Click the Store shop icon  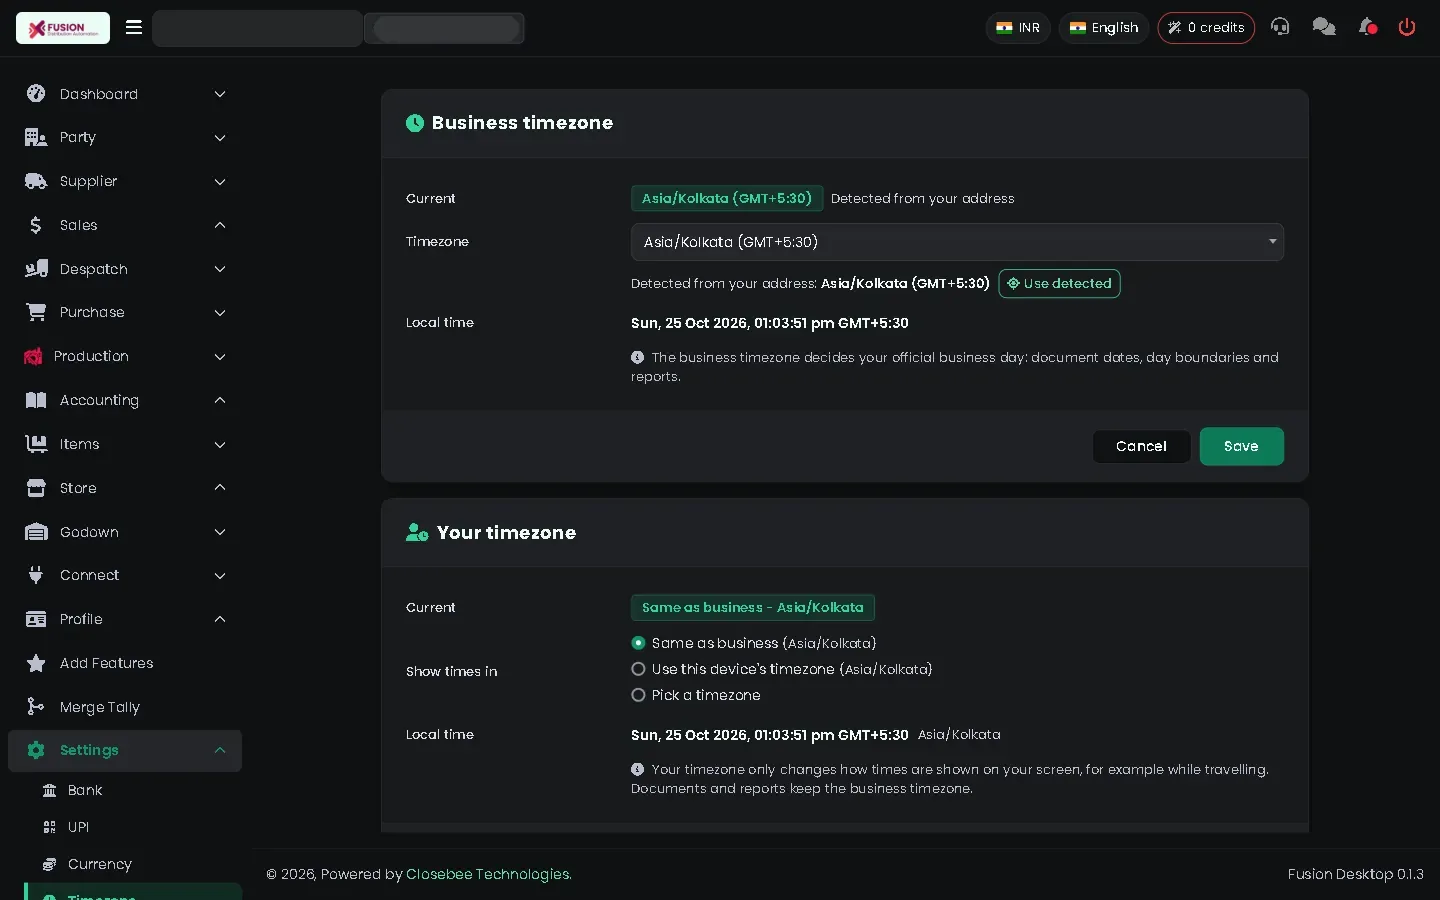pos(36,488)
